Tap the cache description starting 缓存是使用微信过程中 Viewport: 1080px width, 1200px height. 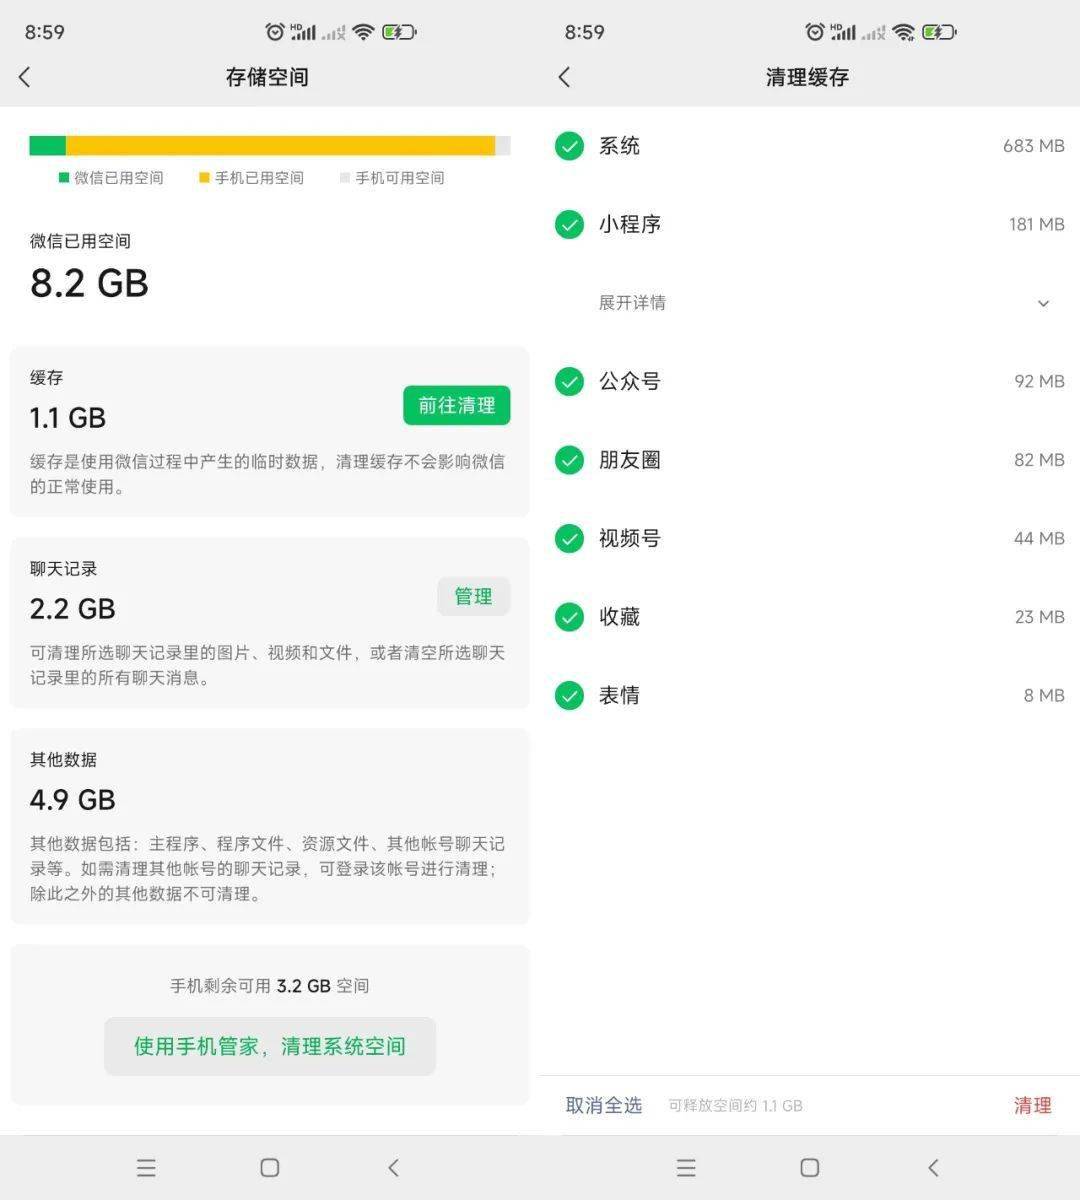click(267, 474)
